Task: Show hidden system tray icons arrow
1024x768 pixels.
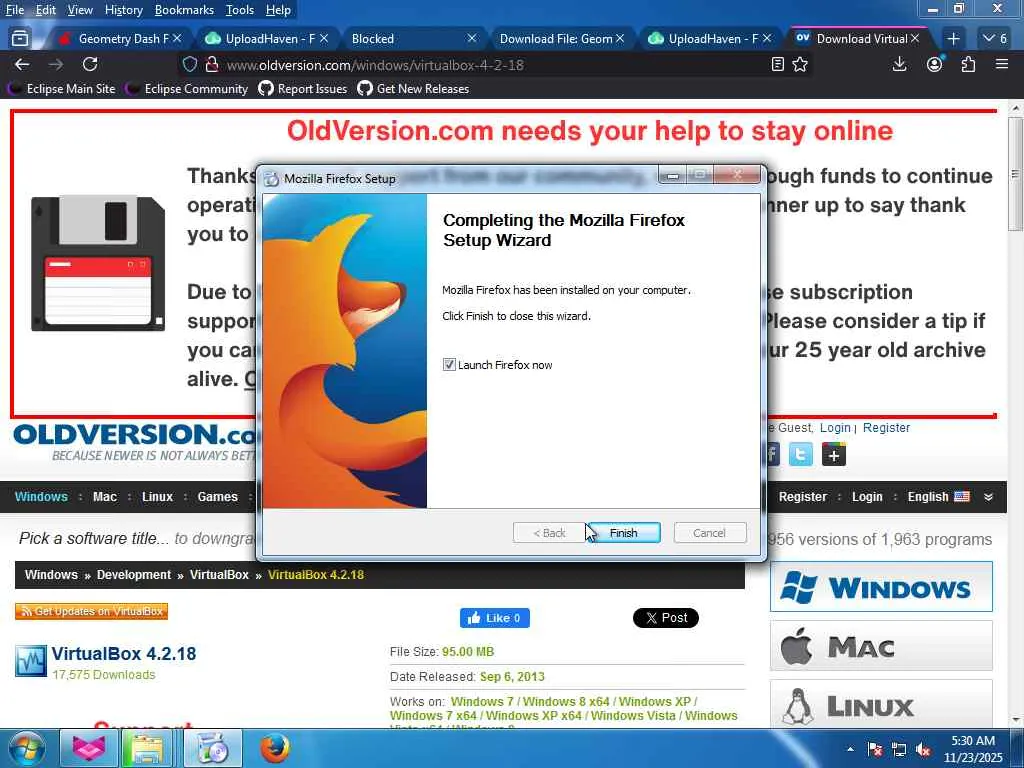Action: [850, 749]
